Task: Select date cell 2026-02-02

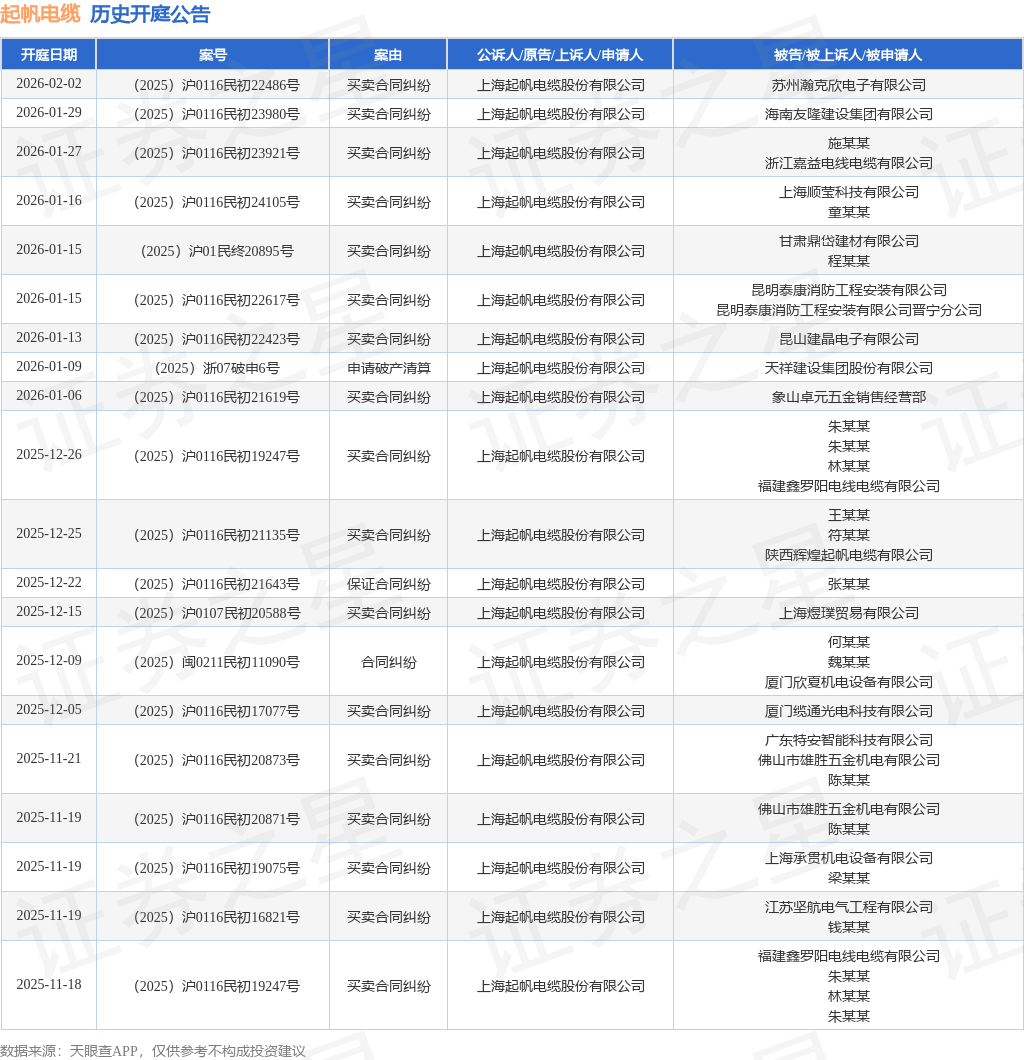Action: [x=49, y=84]
